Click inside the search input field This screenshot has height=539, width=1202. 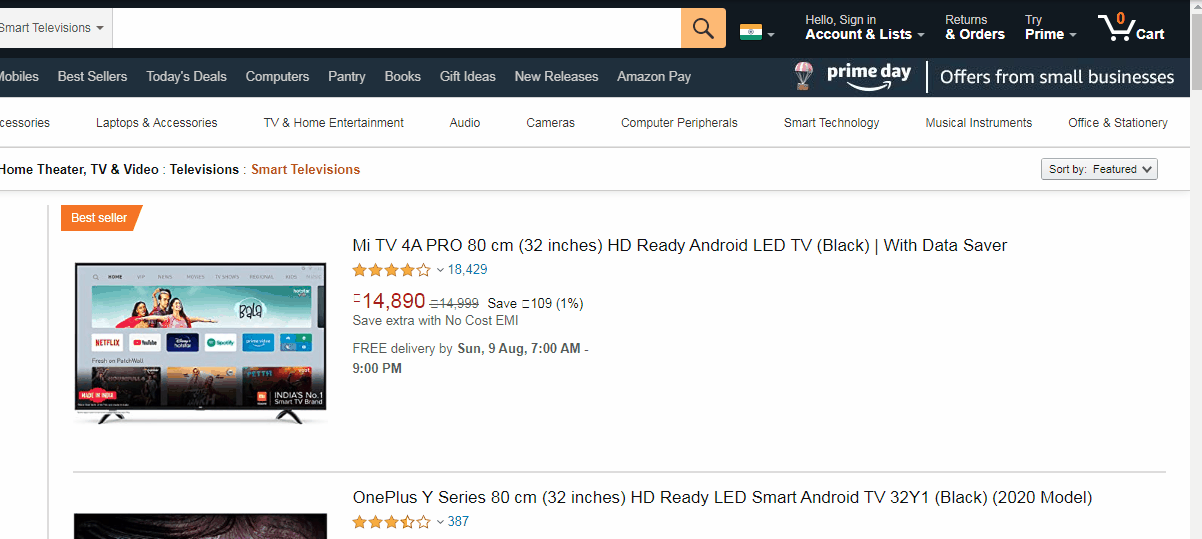[x=396, y=28]
